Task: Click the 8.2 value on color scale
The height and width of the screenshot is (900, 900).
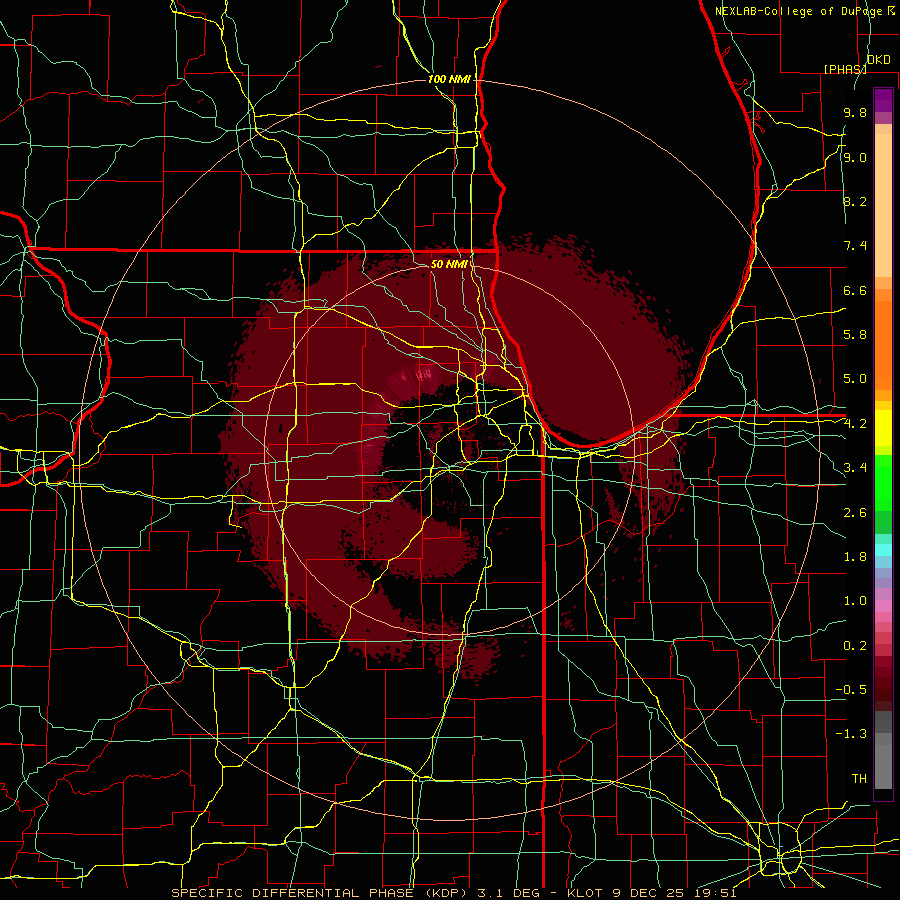Action: point(855,201)
